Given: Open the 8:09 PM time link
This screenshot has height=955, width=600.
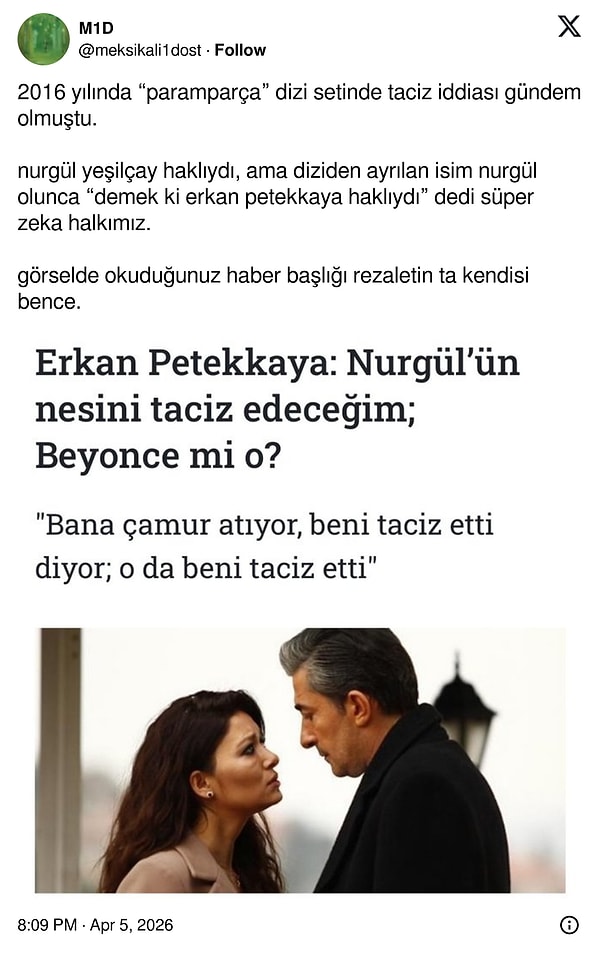Looking at the screenshot, I should tap(47, 925).
